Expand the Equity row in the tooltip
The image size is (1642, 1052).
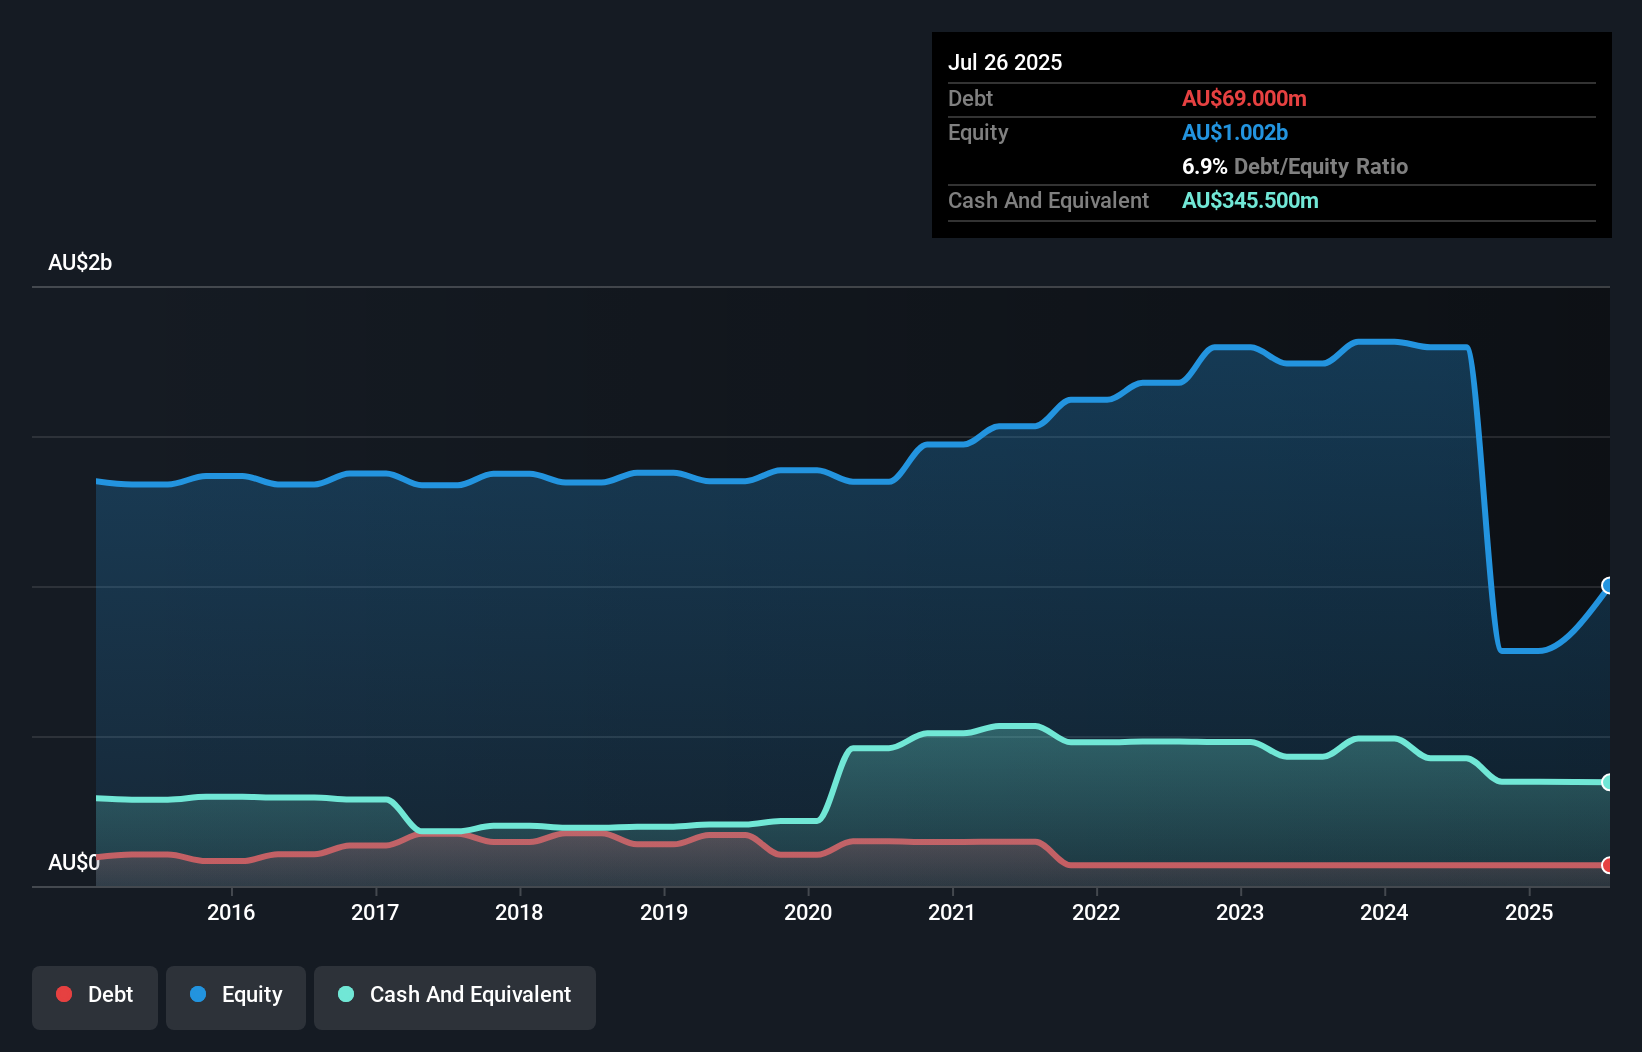click(x=978, y=132)
